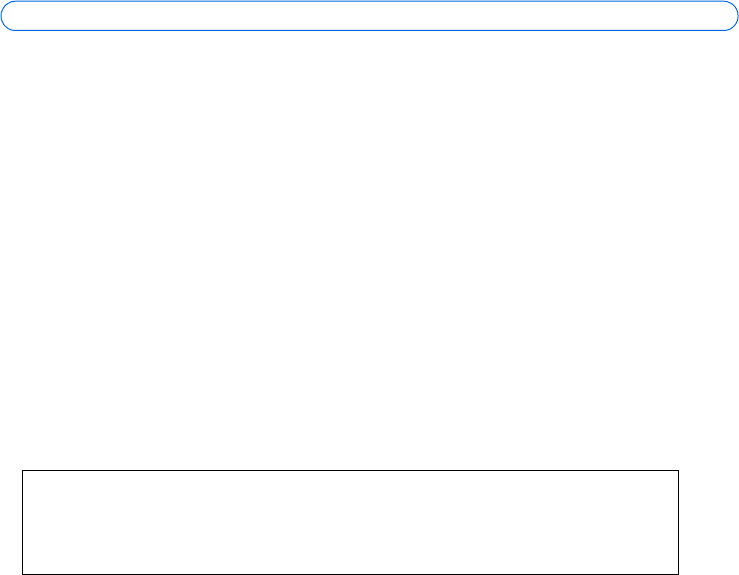The height and width of the screenshot is (575, 739).
Task: Click the top-left corner of the bordered box
Action: (x=23, y=471)
